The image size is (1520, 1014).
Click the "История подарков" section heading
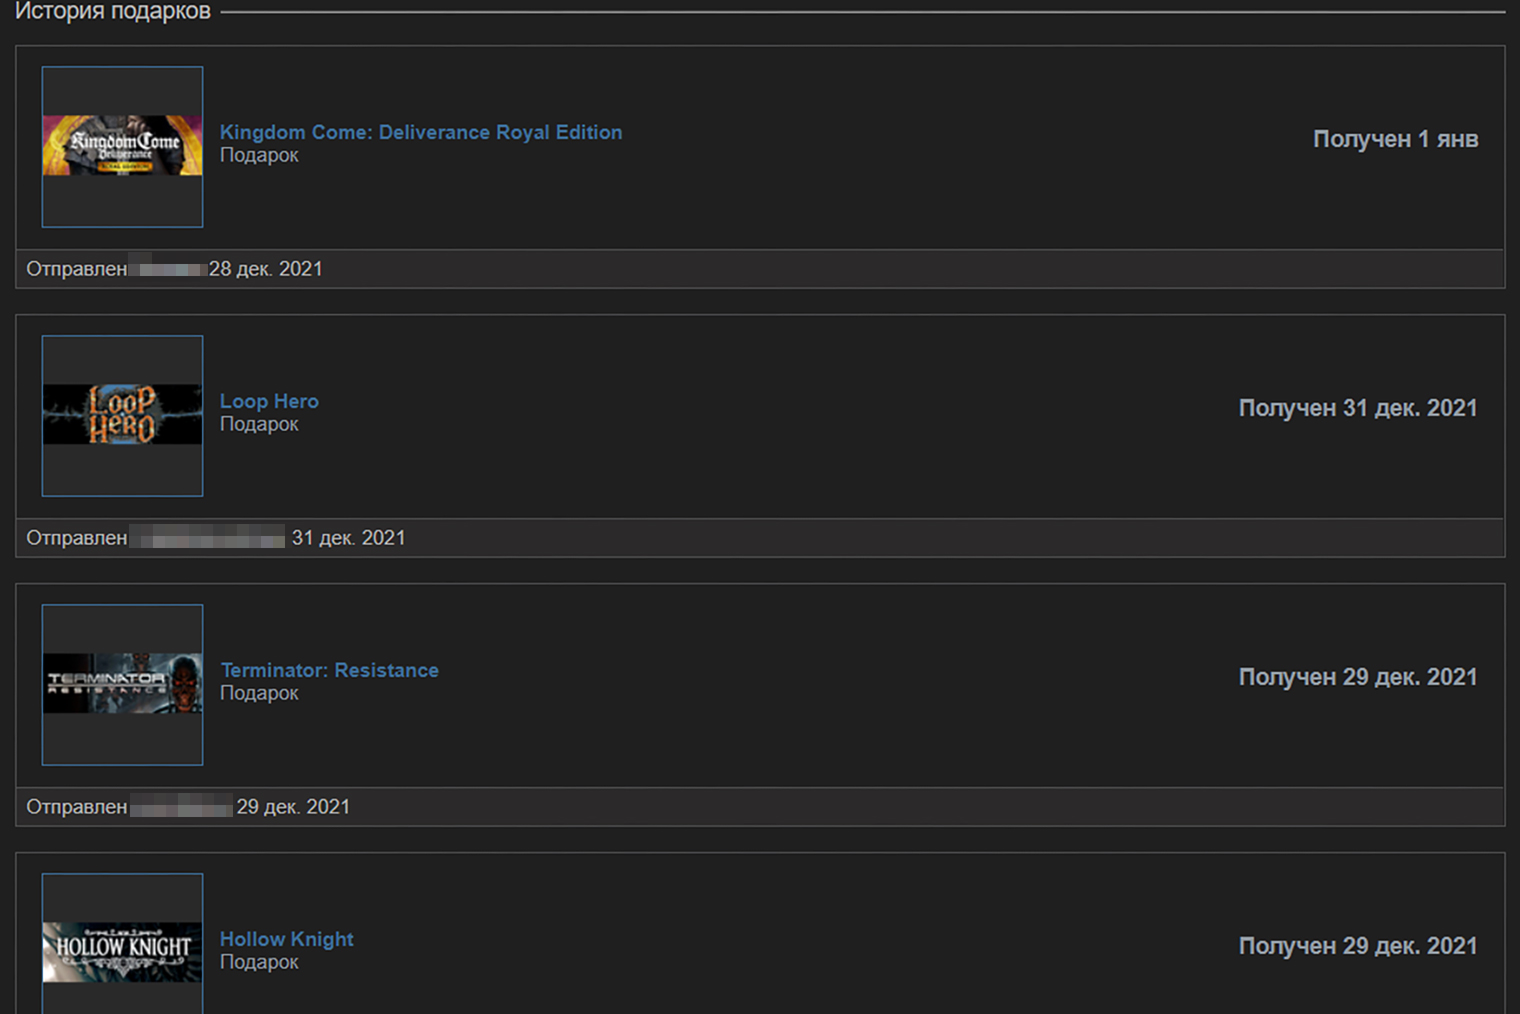pos(113,12)
